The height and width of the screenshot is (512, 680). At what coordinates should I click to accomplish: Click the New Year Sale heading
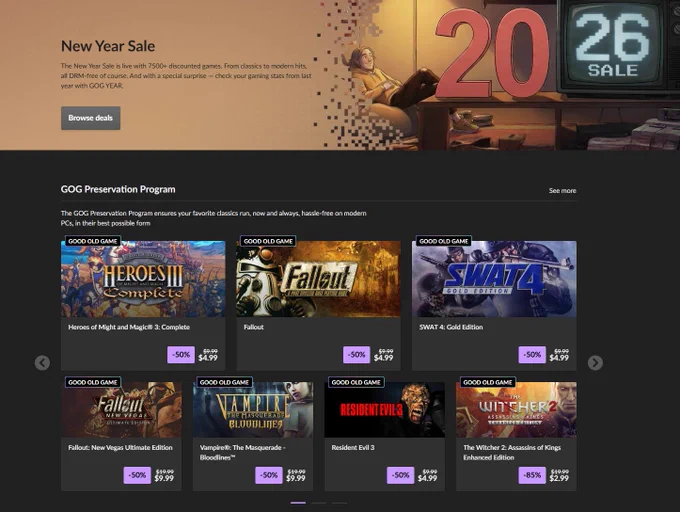tap(108, 46)
